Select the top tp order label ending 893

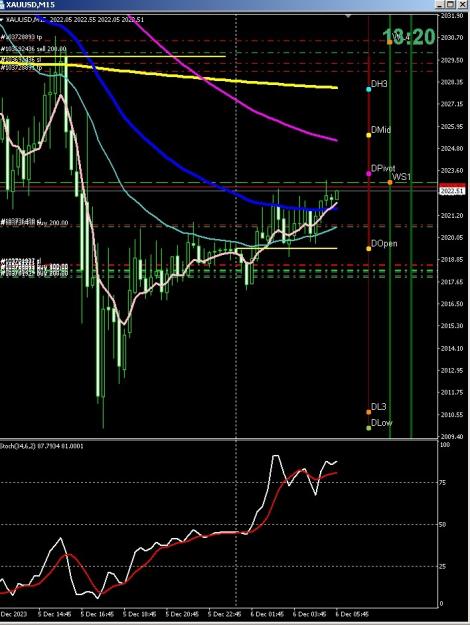(x=21, y=37)
